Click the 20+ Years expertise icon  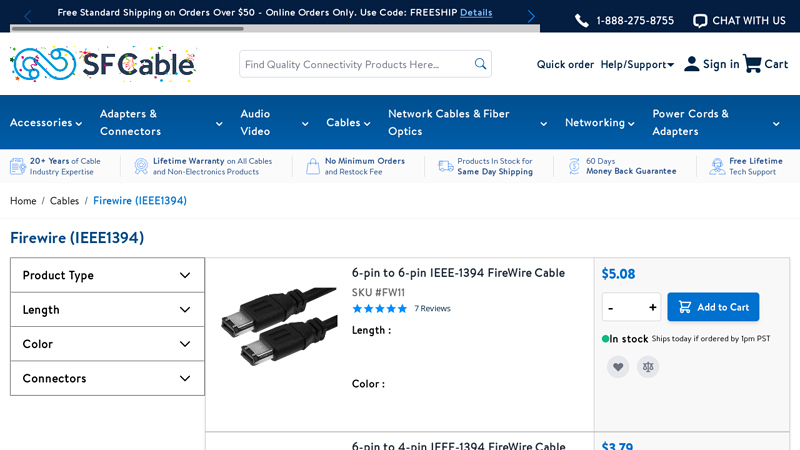point(18,166)
